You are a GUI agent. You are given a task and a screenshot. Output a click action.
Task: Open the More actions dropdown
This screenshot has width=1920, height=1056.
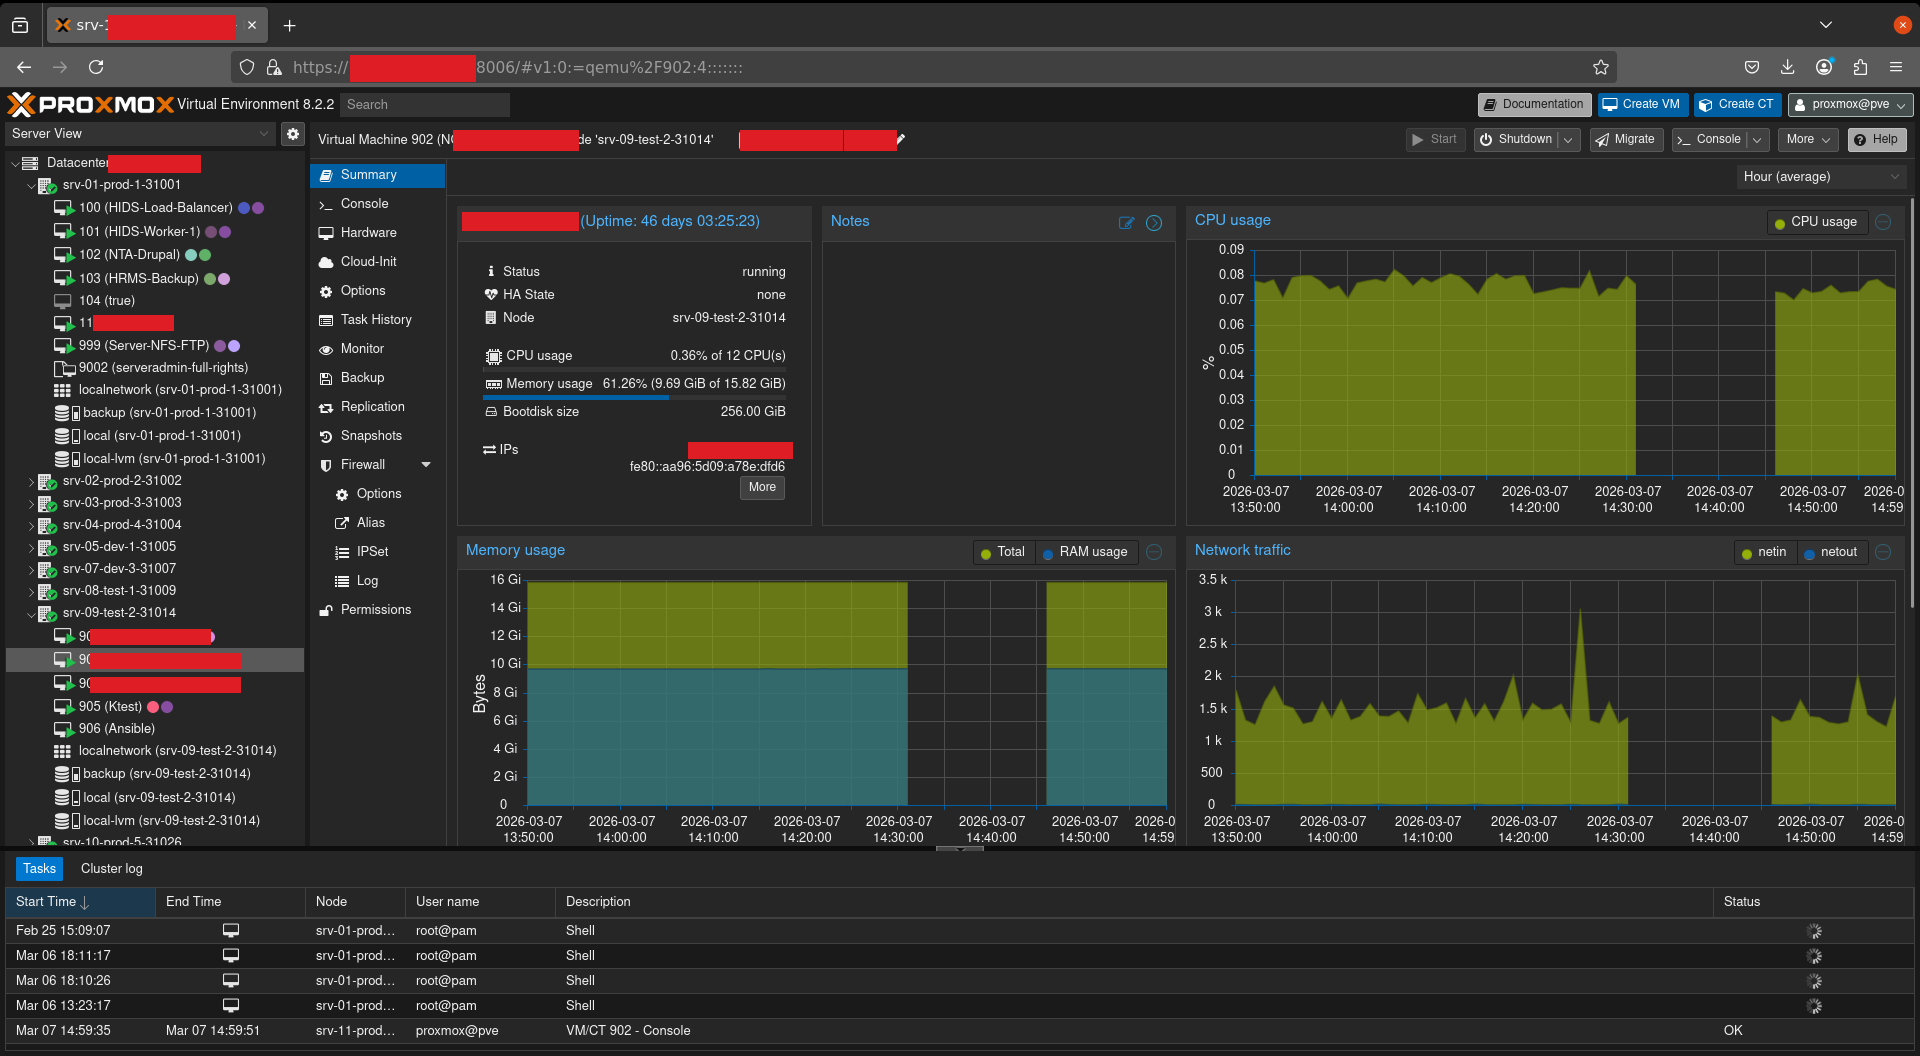[1808, 140]
